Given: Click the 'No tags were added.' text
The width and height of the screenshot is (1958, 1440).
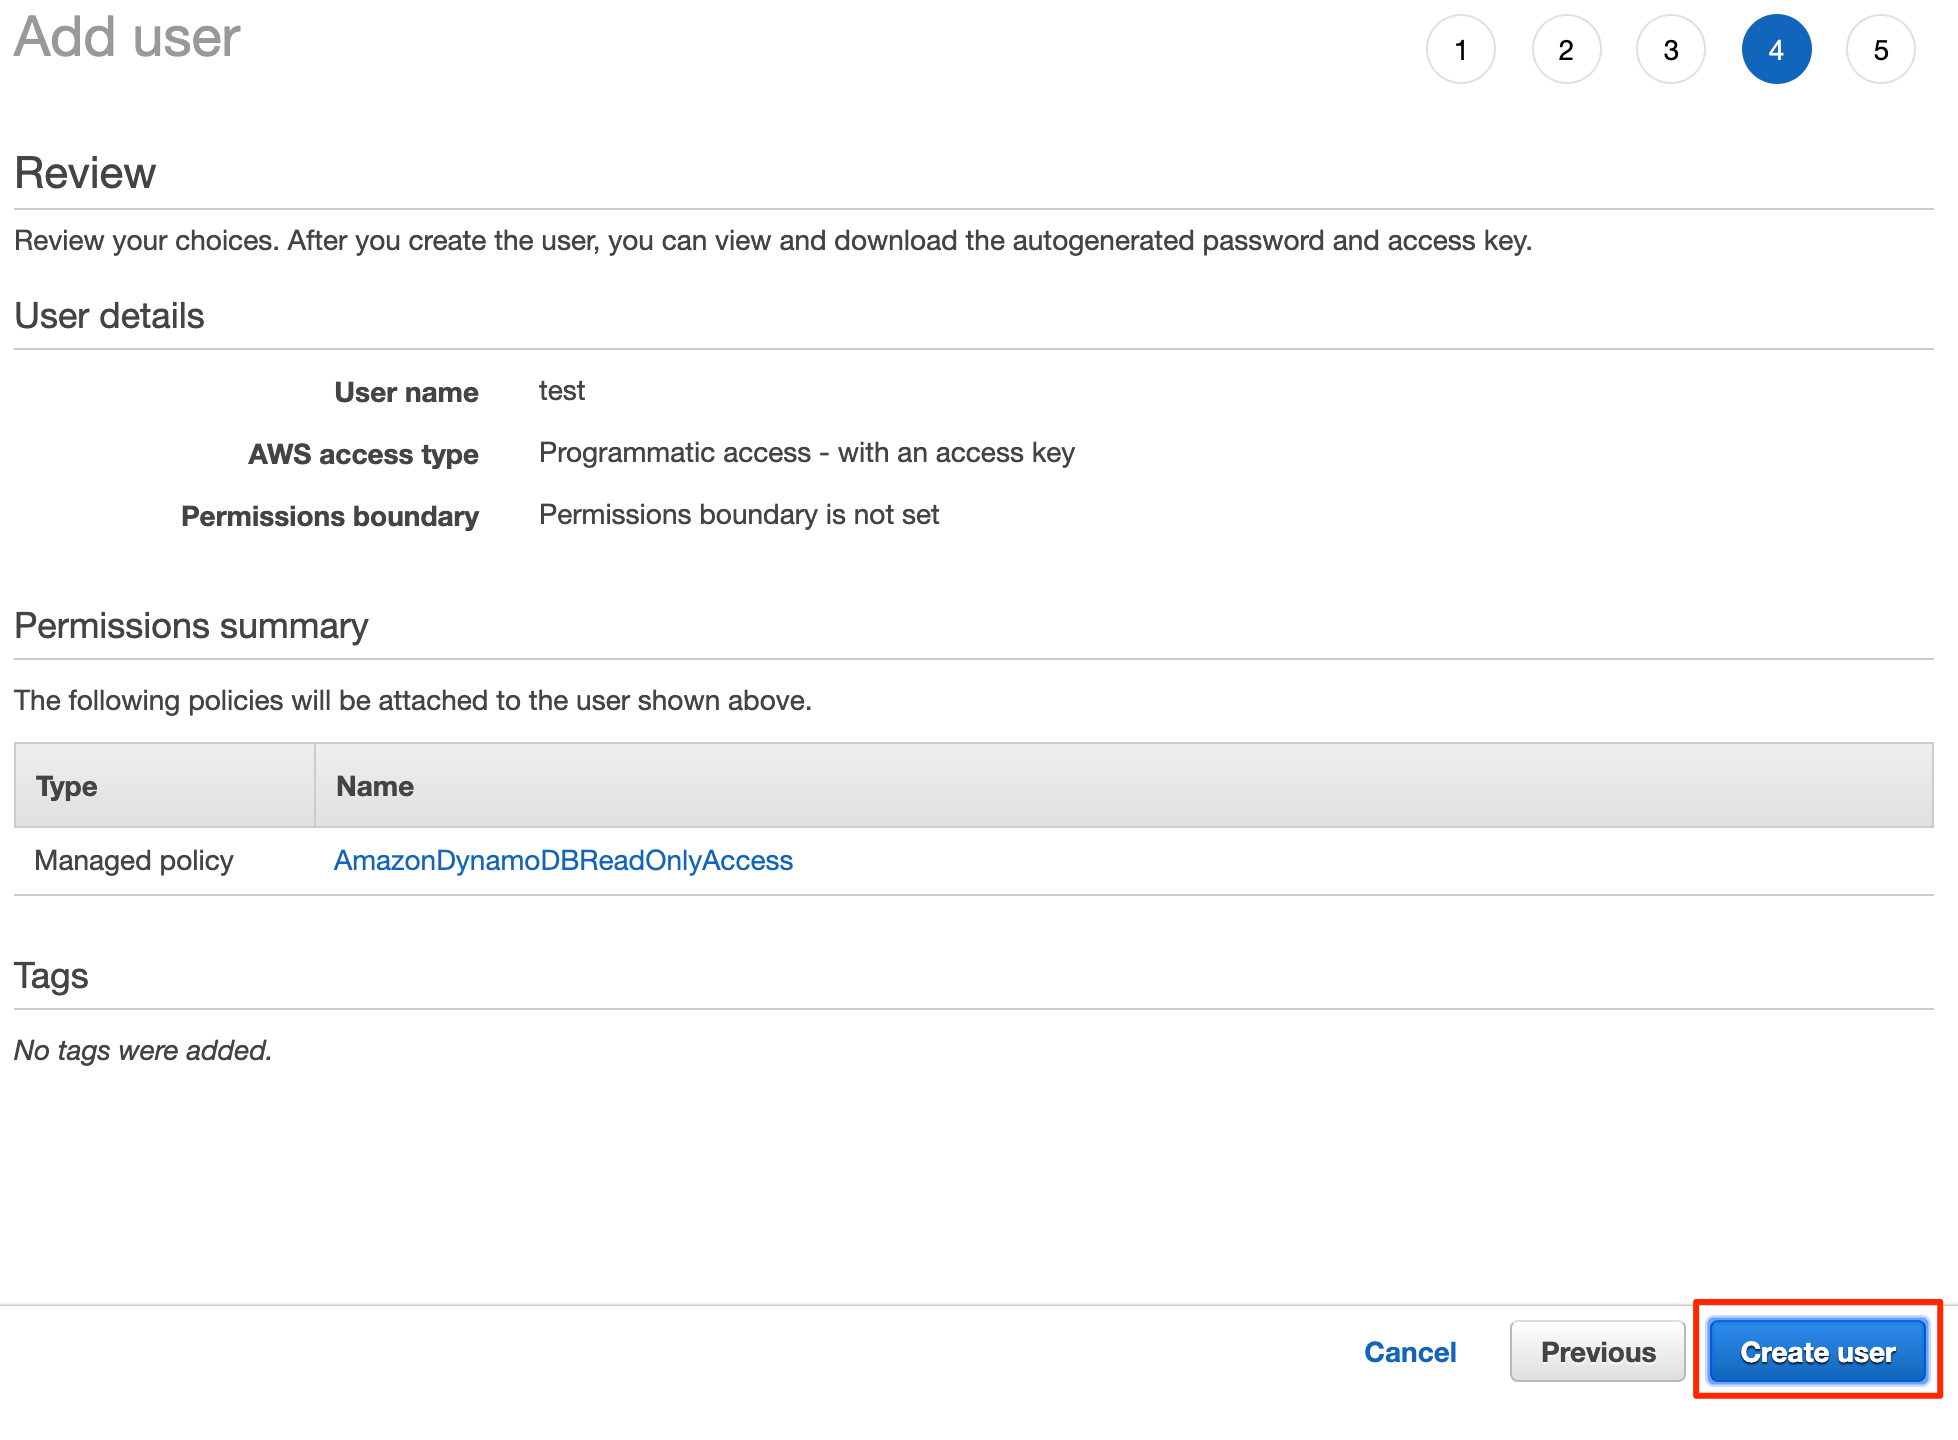Looking at the screenshot, I should (143, 1050).
